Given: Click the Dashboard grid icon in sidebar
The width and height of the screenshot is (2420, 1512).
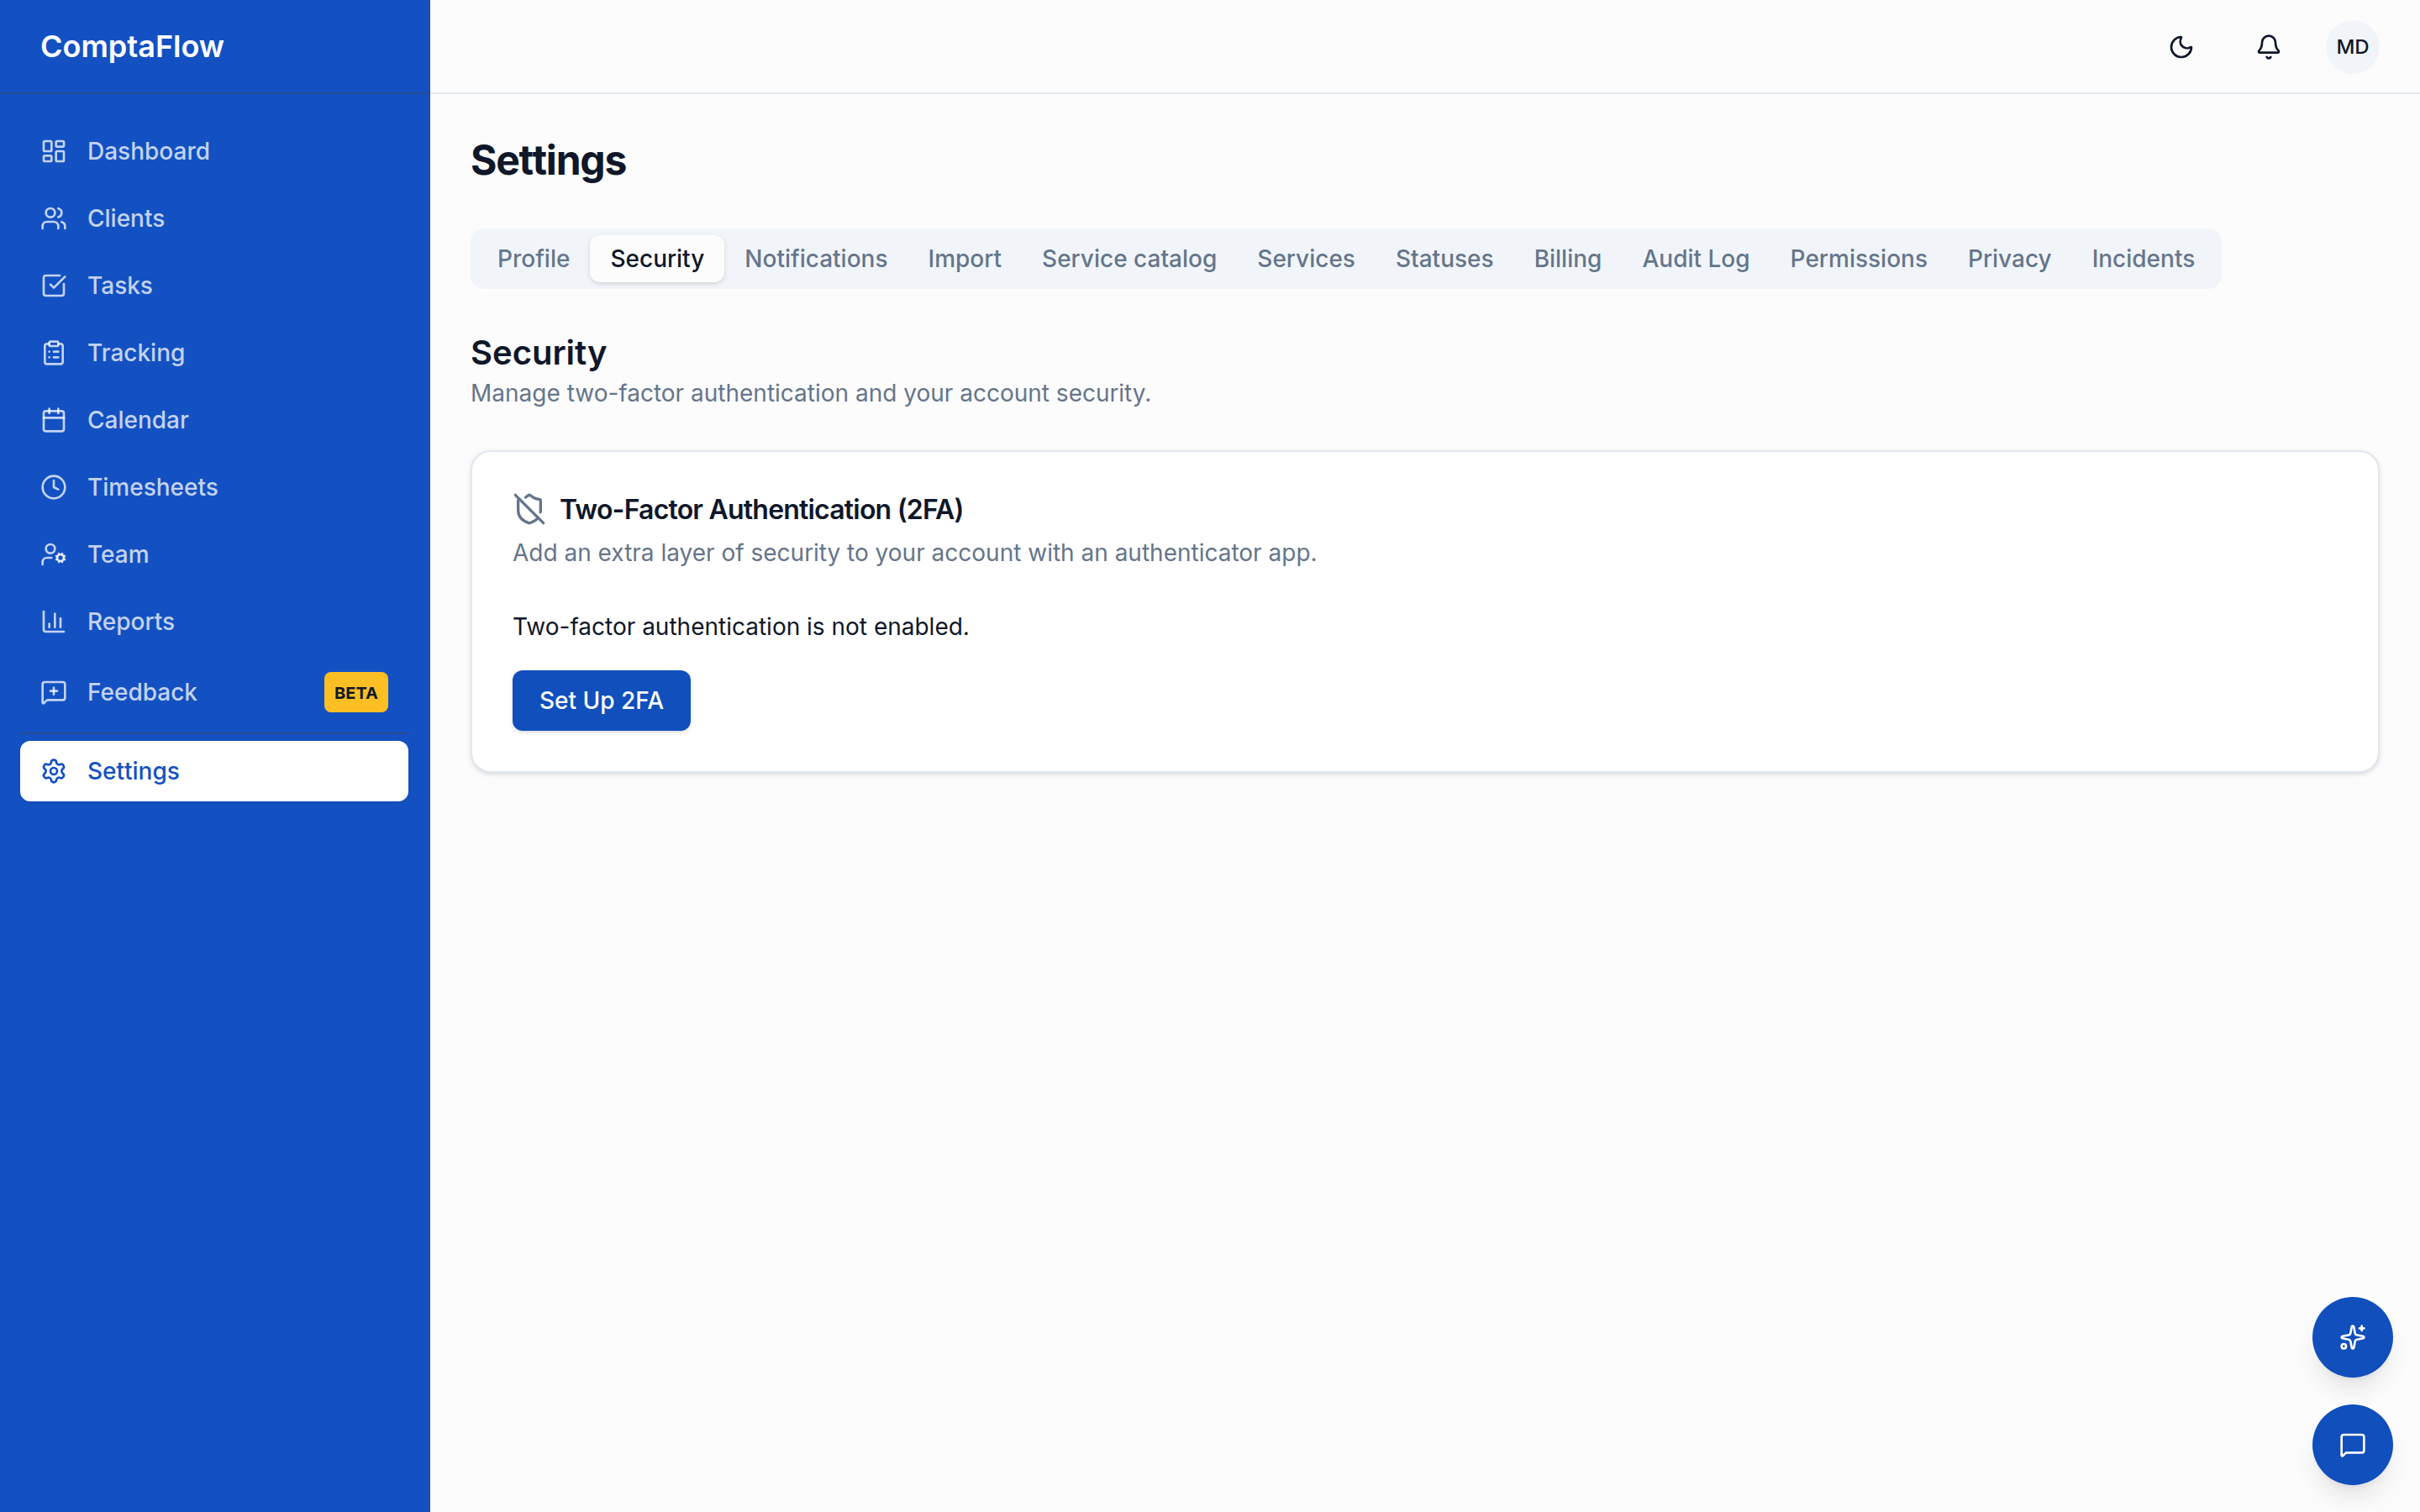Looking at the screenshot, I should pyautogui.click(x=54, y=151).
